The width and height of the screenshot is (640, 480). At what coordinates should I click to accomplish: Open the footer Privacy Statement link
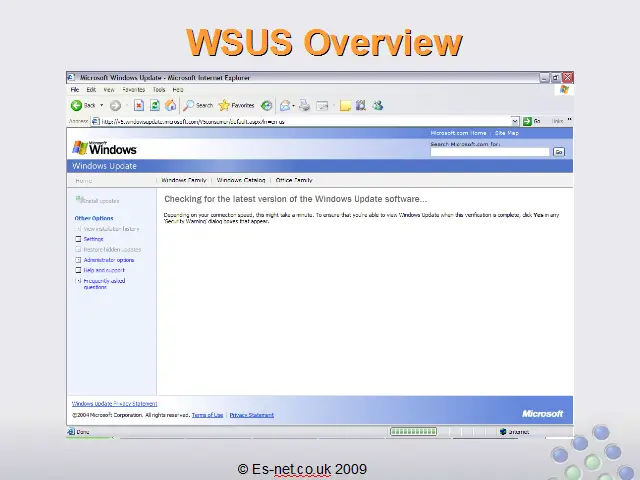tap(251, 415)
